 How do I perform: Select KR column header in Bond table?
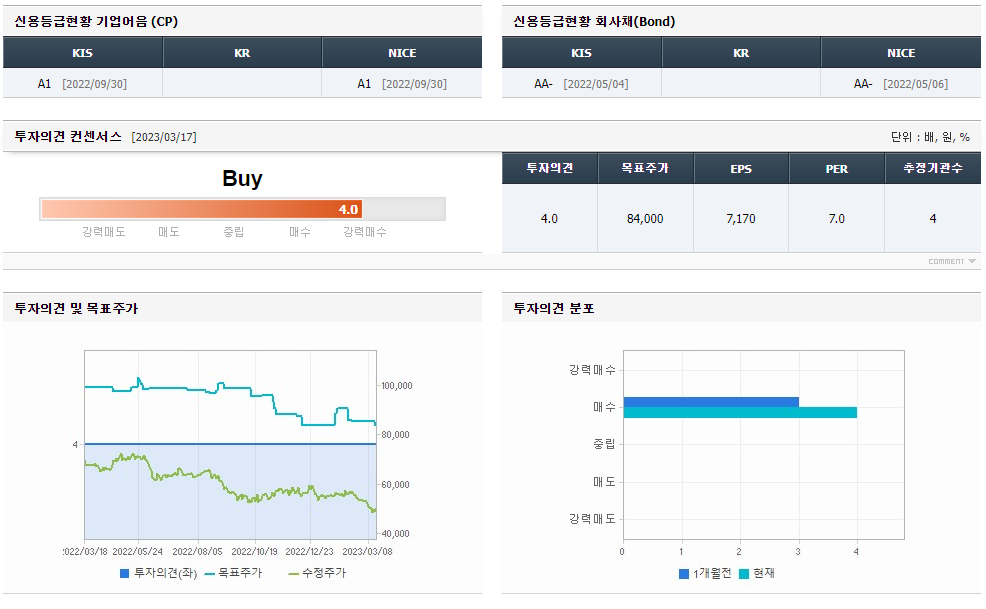click(741, 53)
